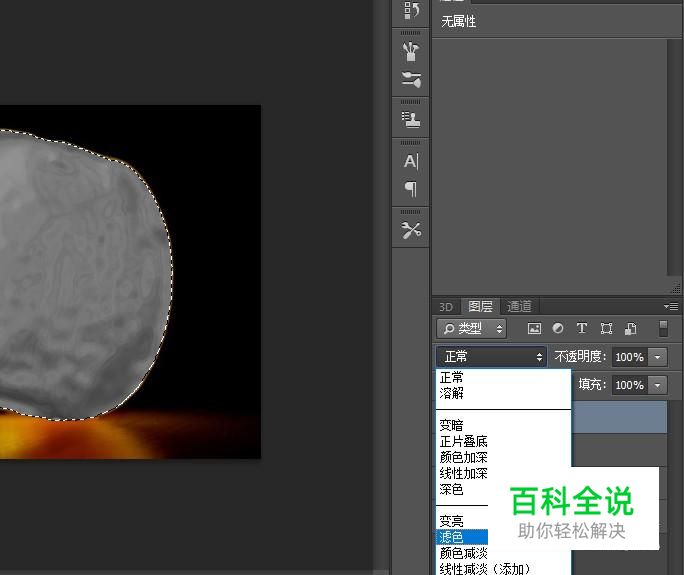Open the Character panel icon

[411, 161]
